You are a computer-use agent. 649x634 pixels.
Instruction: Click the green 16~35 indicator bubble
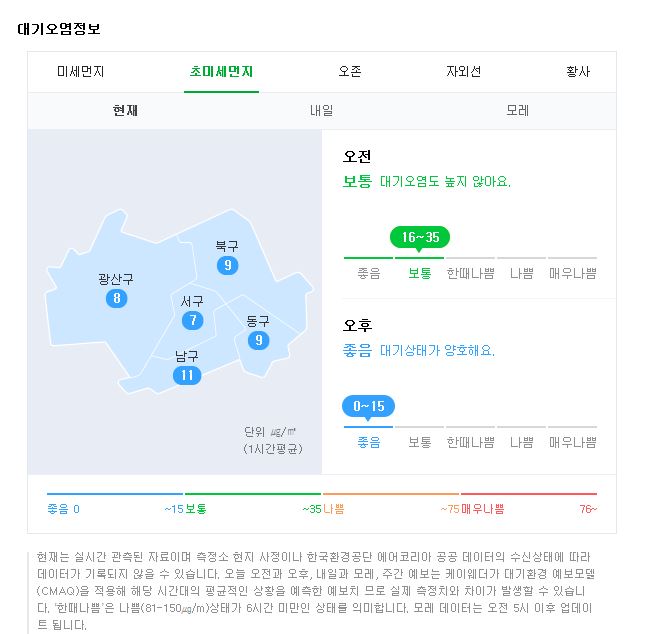(420, 238)
